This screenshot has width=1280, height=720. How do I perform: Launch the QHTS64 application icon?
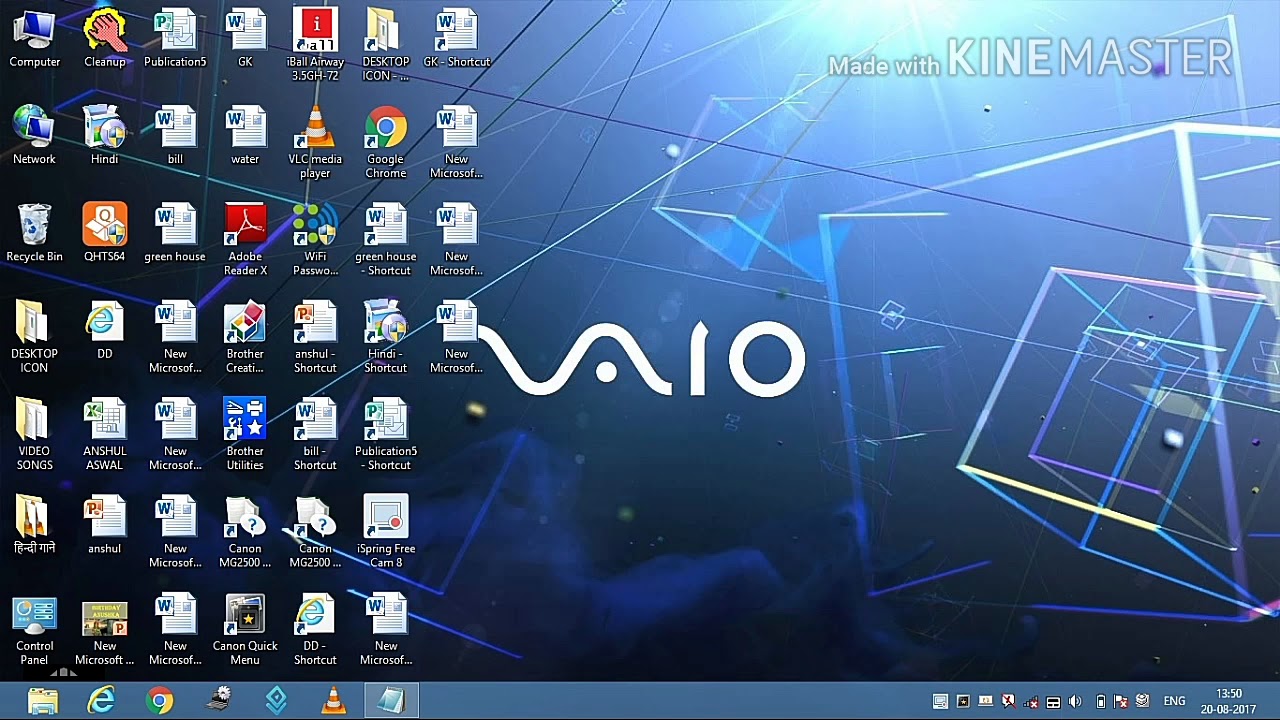[x=104, y=233]
